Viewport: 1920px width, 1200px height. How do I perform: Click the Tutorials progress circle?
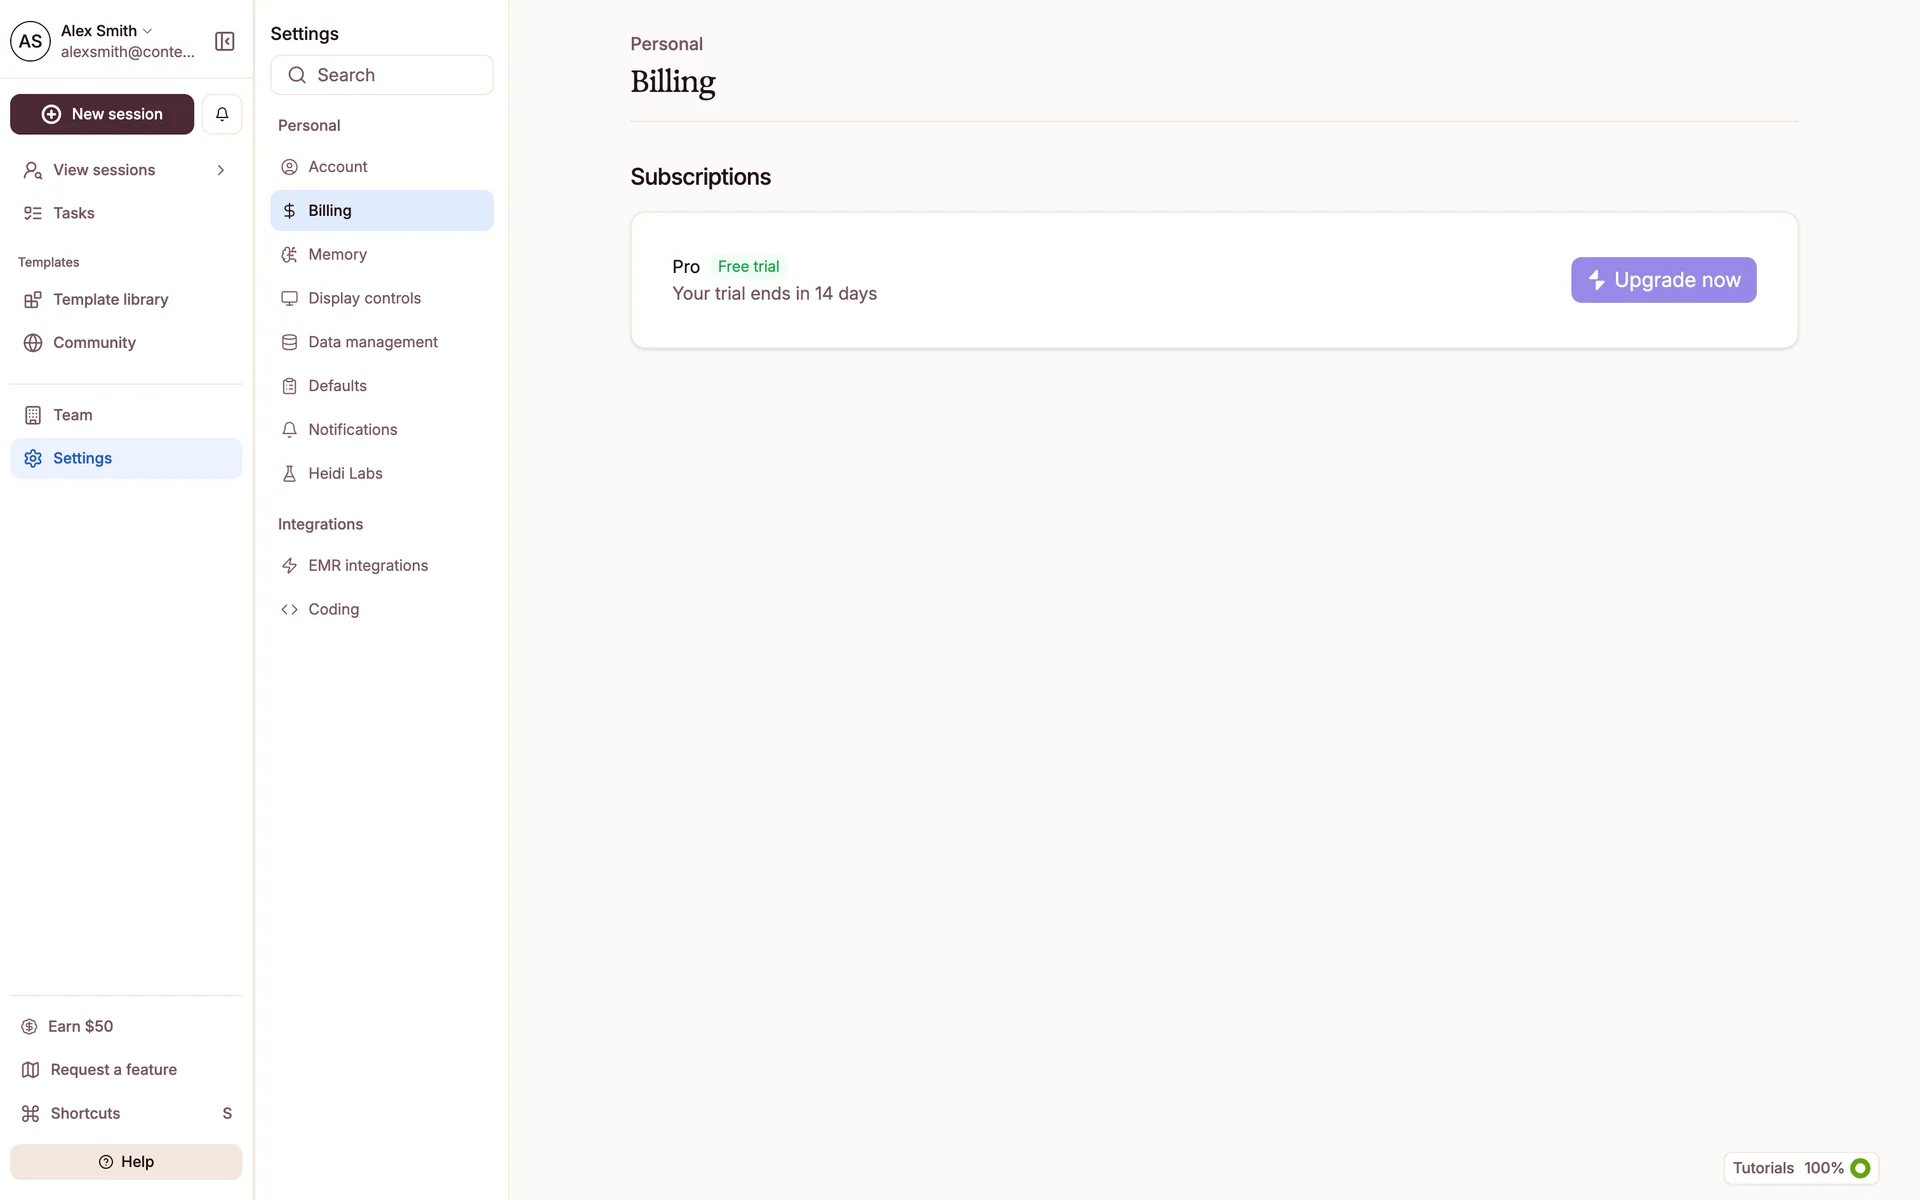click(x=1860, y=1168)
